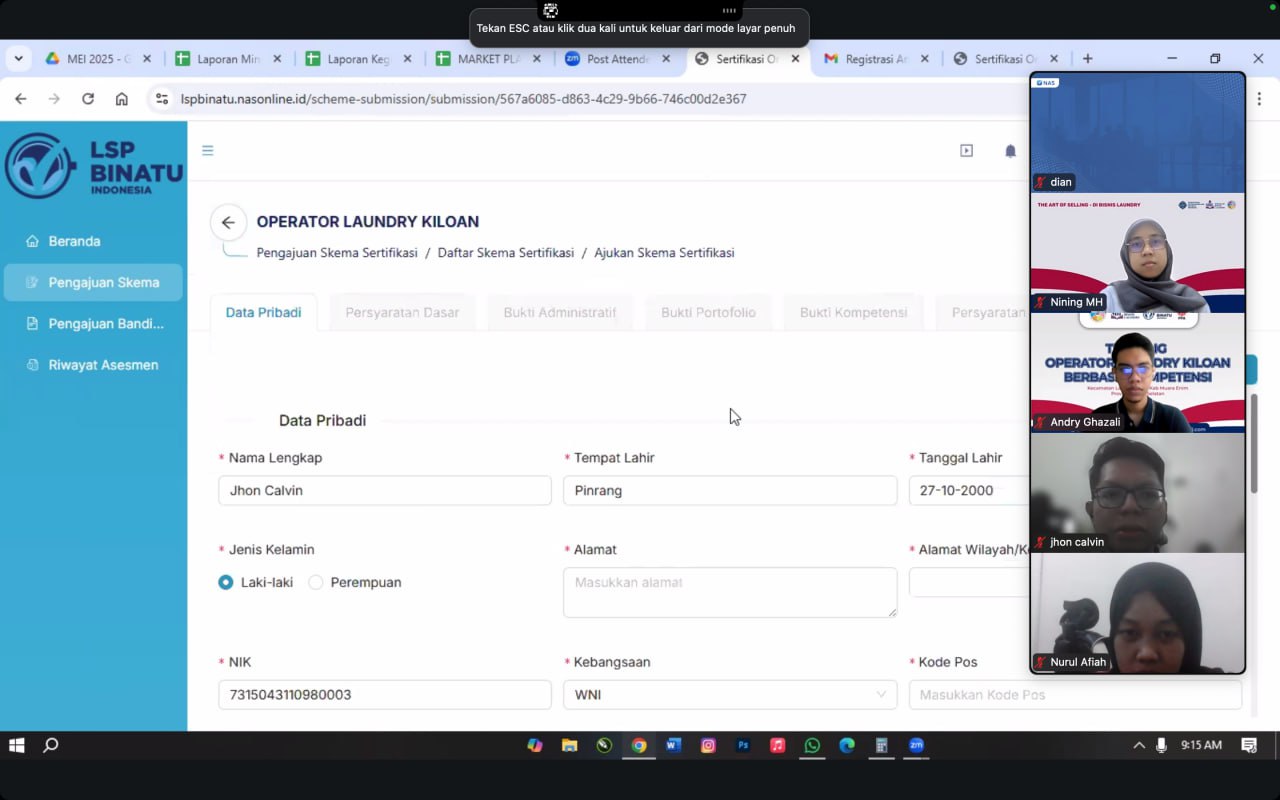Click the back arrow beside Operator Laundry Kiloan
This screenshot has height=800, width=1280.
[228, 222]
